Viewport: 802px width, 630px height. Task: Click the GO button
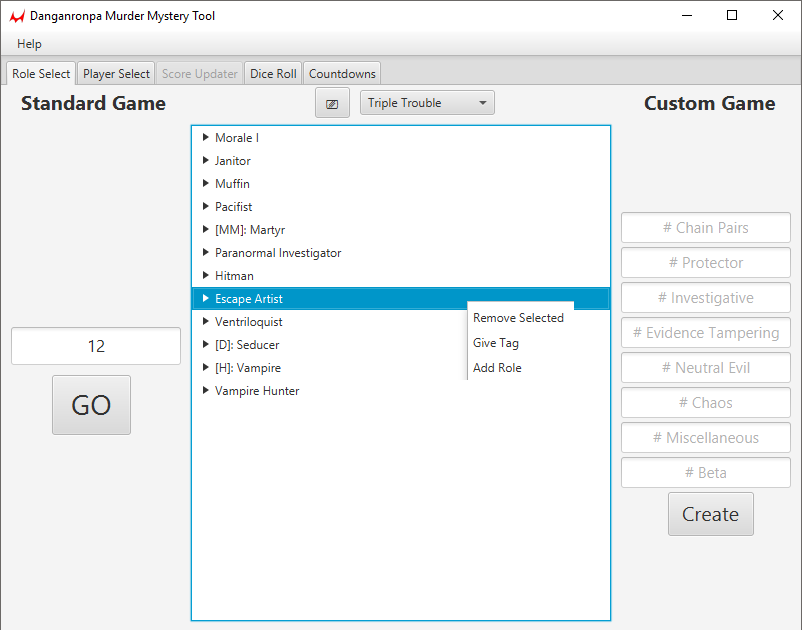(92, 405)
